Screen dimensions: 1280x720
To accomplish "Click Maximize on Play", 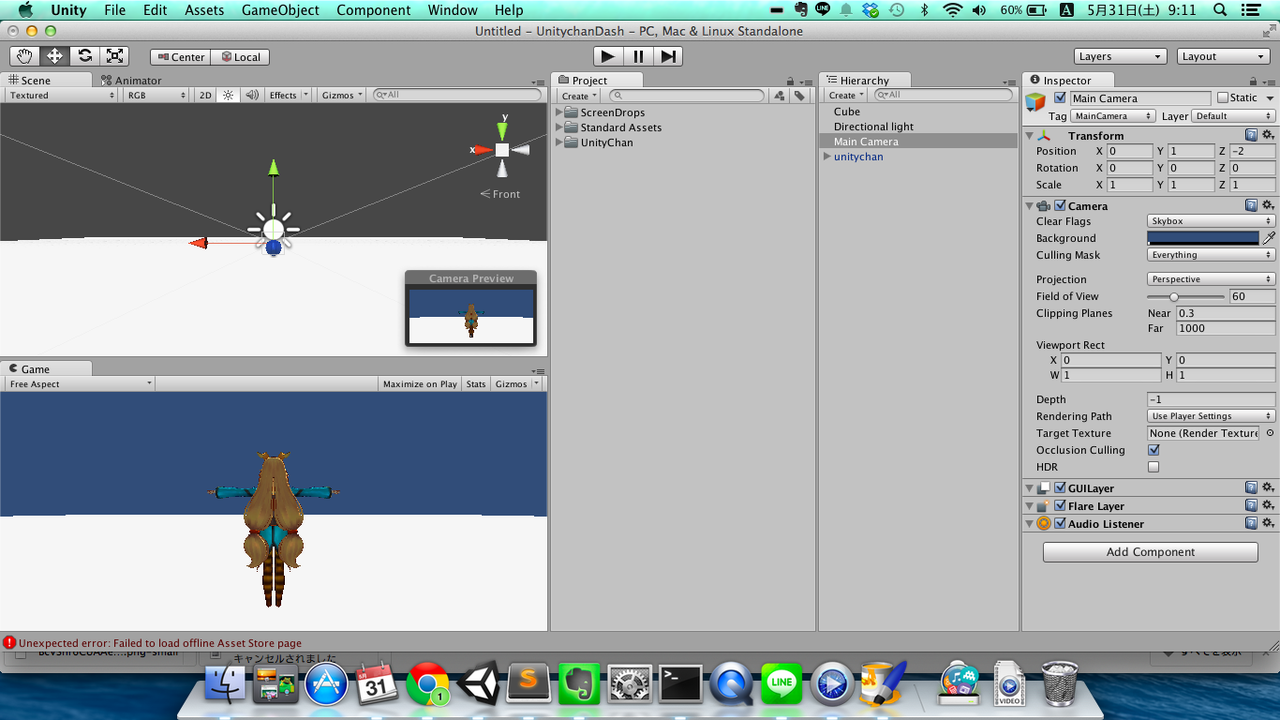I will pos(420,384).
